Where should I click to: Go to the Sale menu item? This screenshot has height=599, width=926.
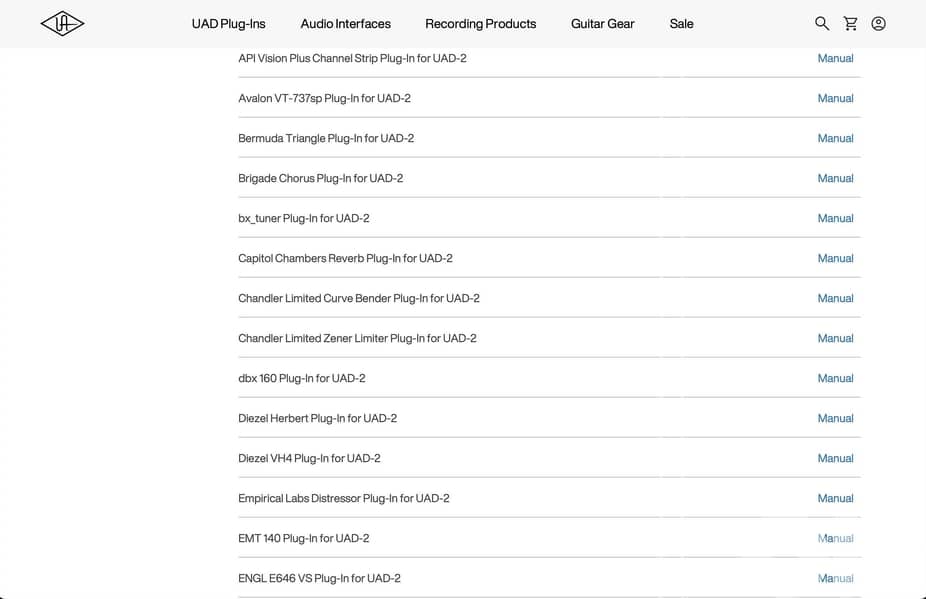tap(681, 23)
